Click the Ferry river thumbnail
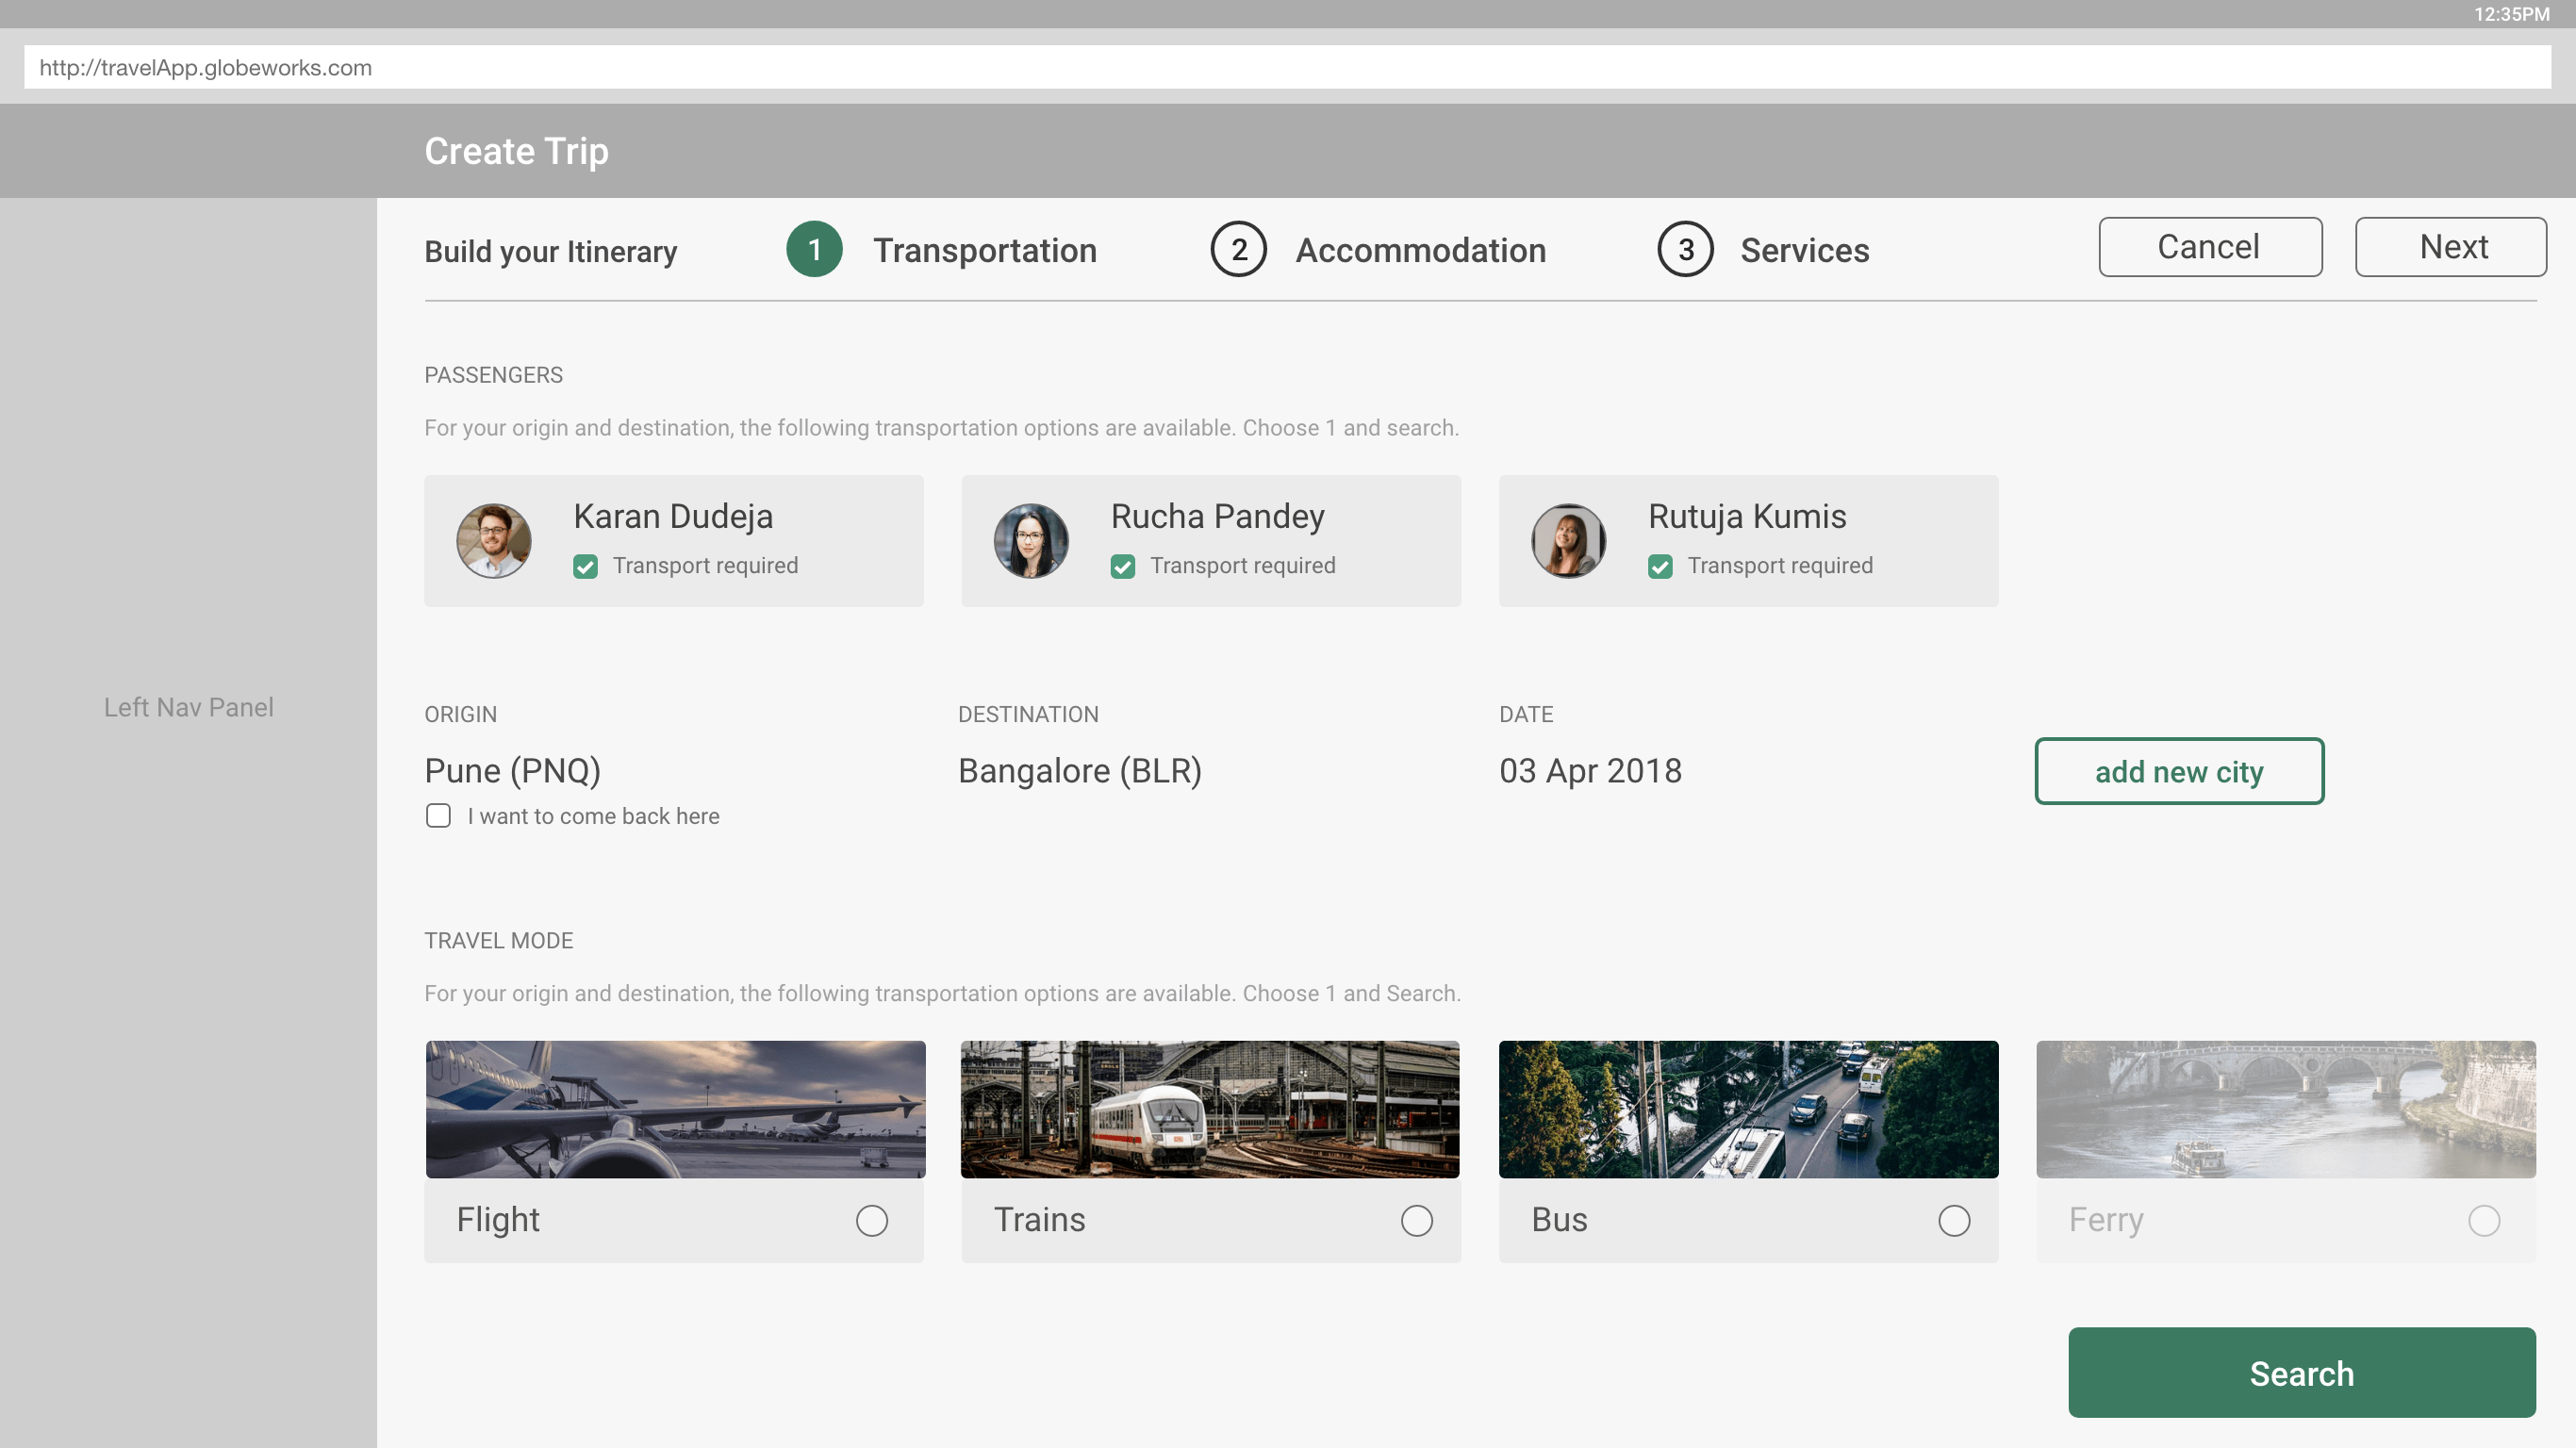Screen dimensions: 2576x1448 [x=2286, y=1109]
